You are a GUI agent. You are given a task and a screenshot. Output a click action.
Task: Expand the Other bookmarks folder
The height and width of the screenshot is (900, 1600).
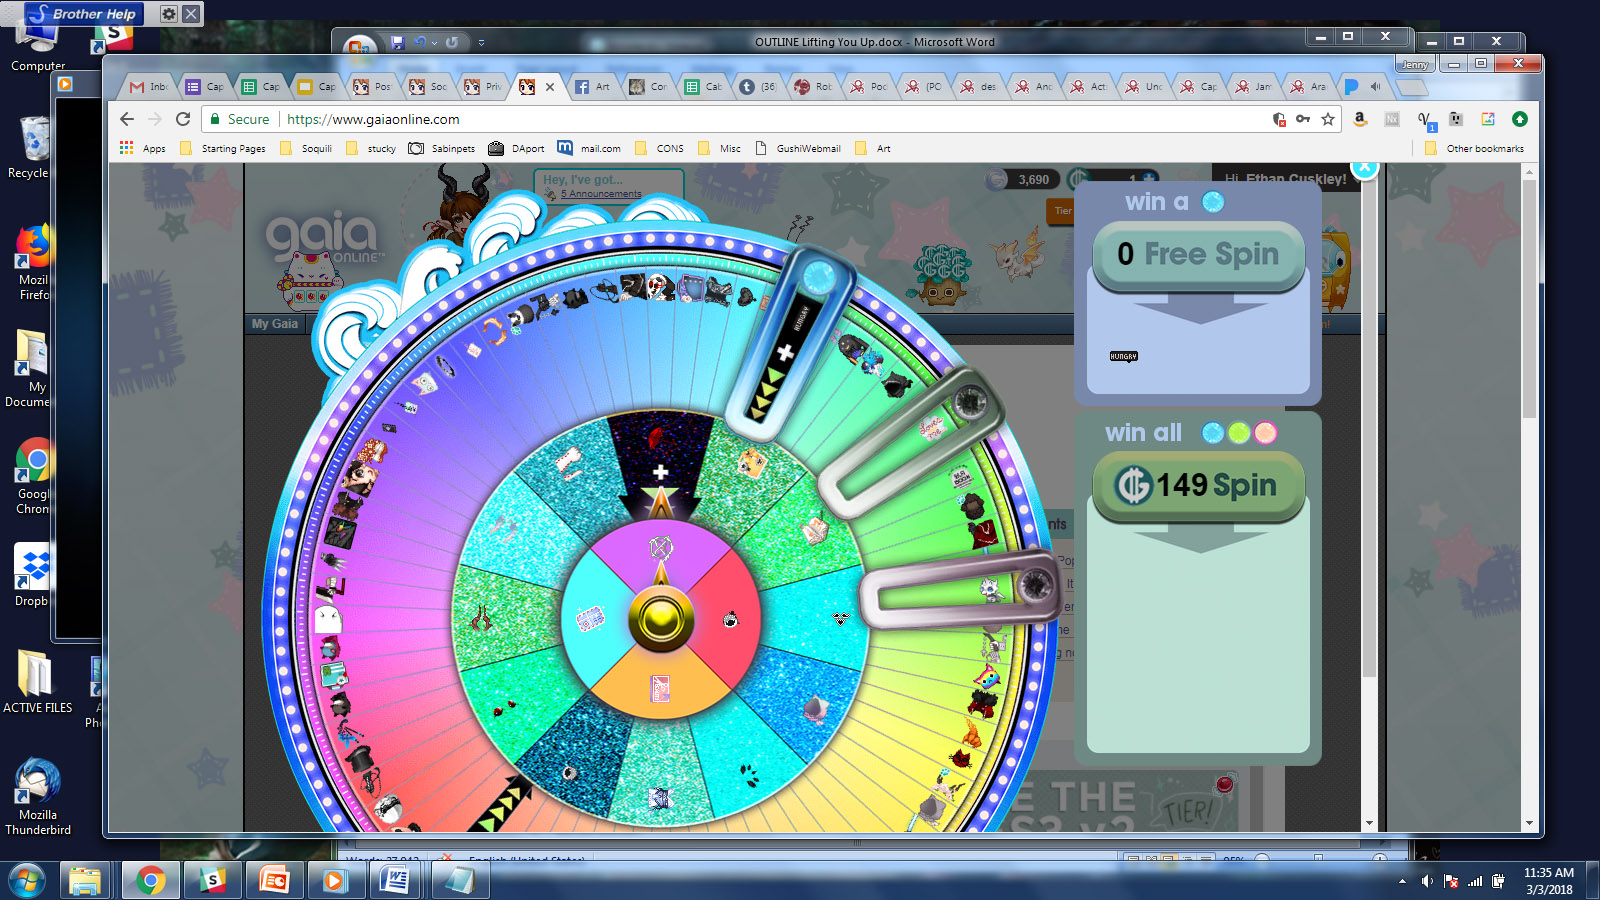[x=1474, y=148]
